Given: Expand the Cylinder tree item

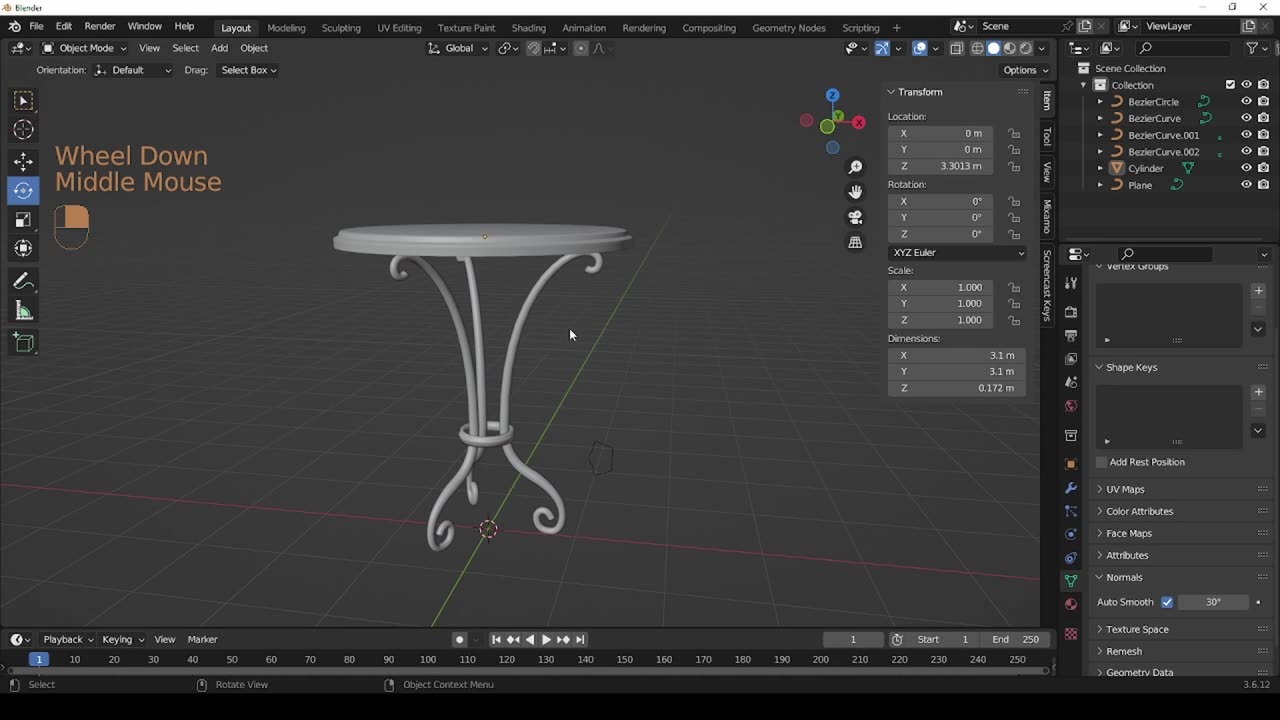Looking at the screenshot, I should [x=1100, y=168].
